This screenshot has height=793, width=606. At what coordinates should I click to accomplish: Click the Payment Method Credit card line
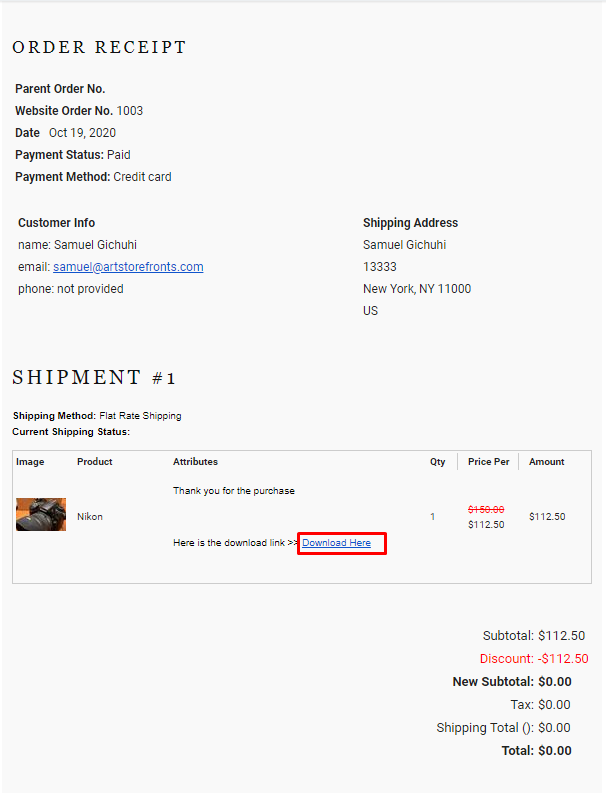coord(93,177)
